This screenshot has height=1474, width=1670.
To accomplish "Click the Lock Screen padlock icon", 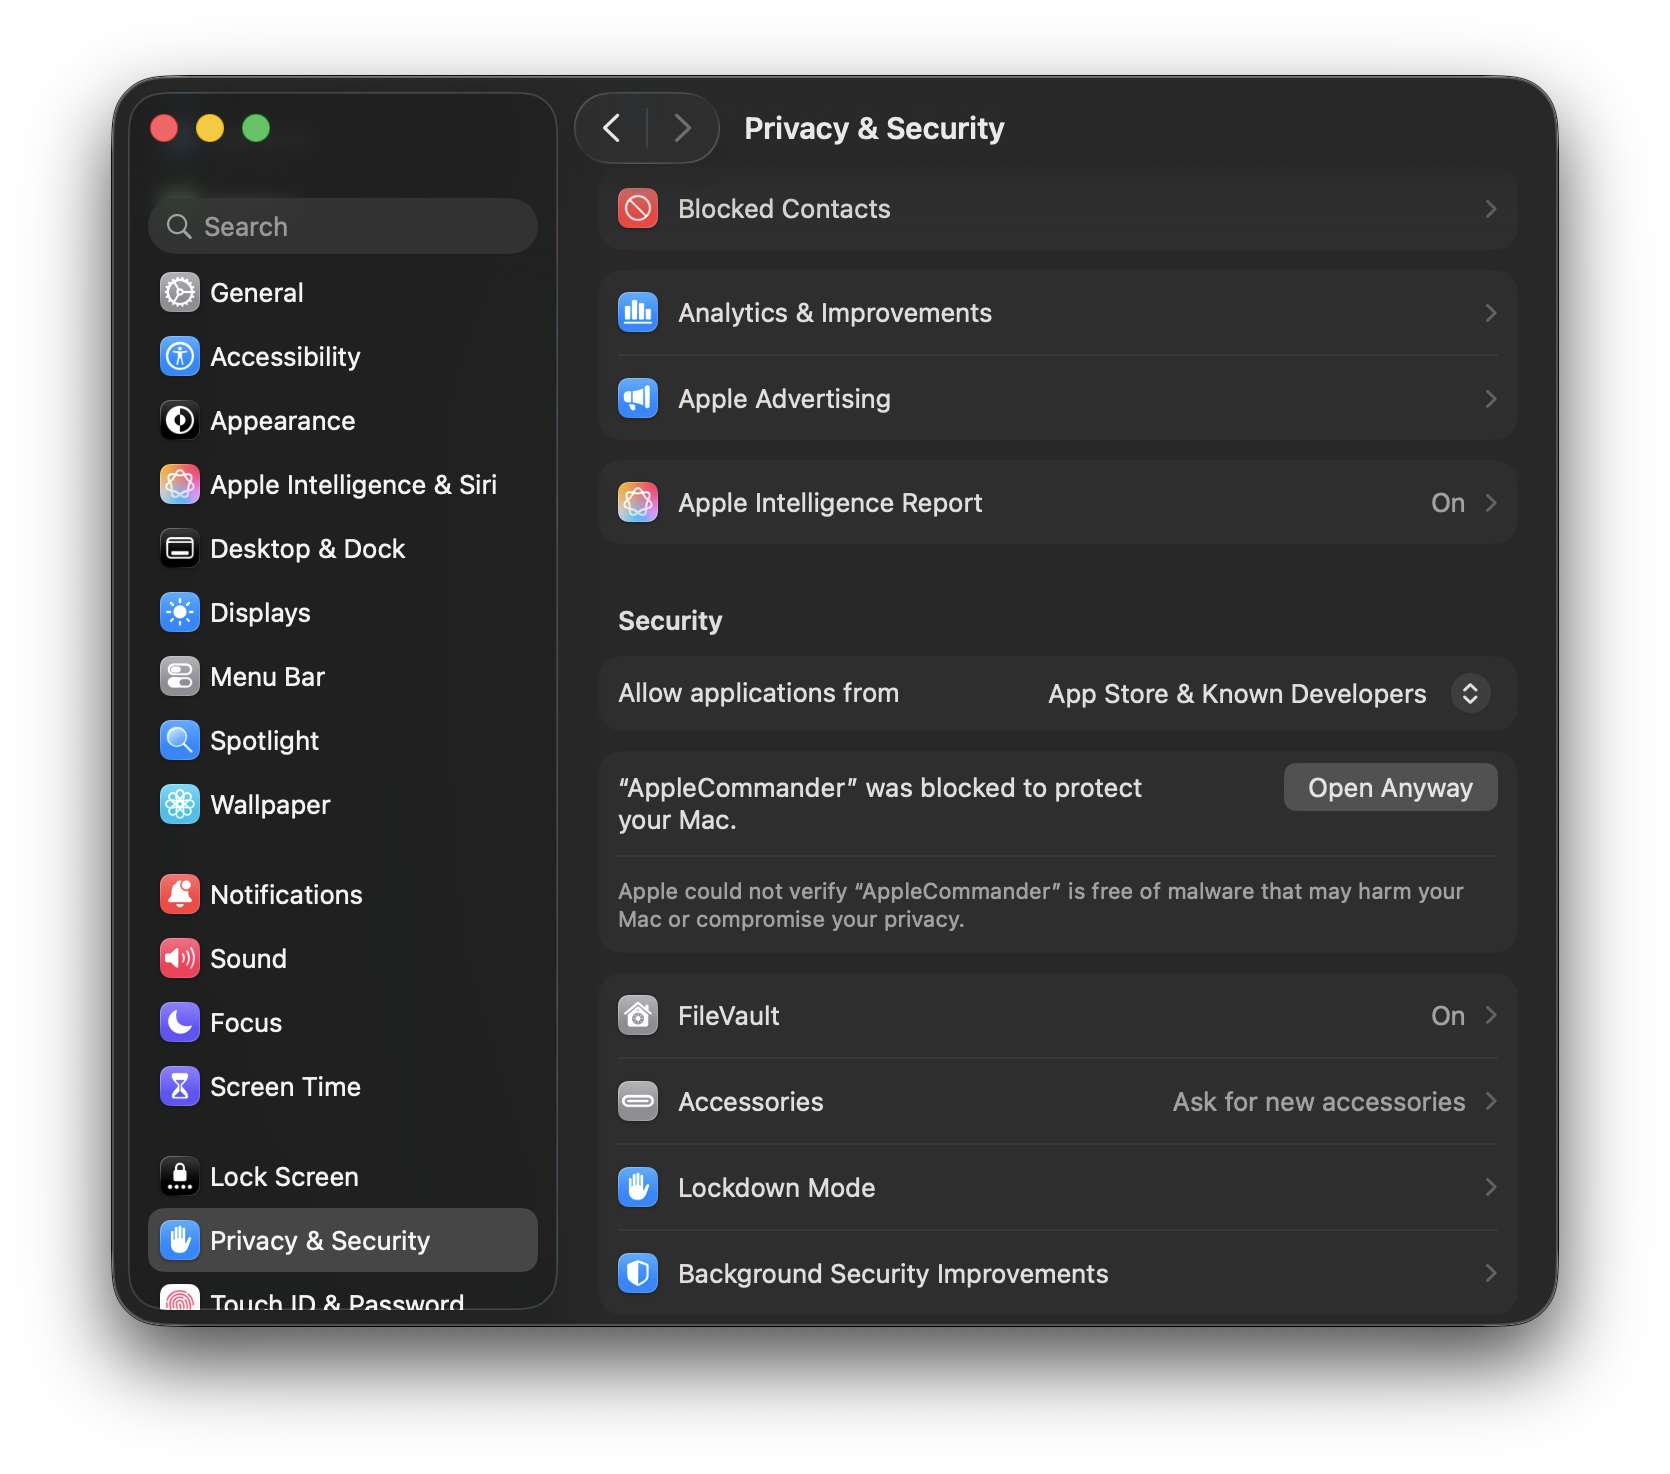I will (x=180, y=1177).
